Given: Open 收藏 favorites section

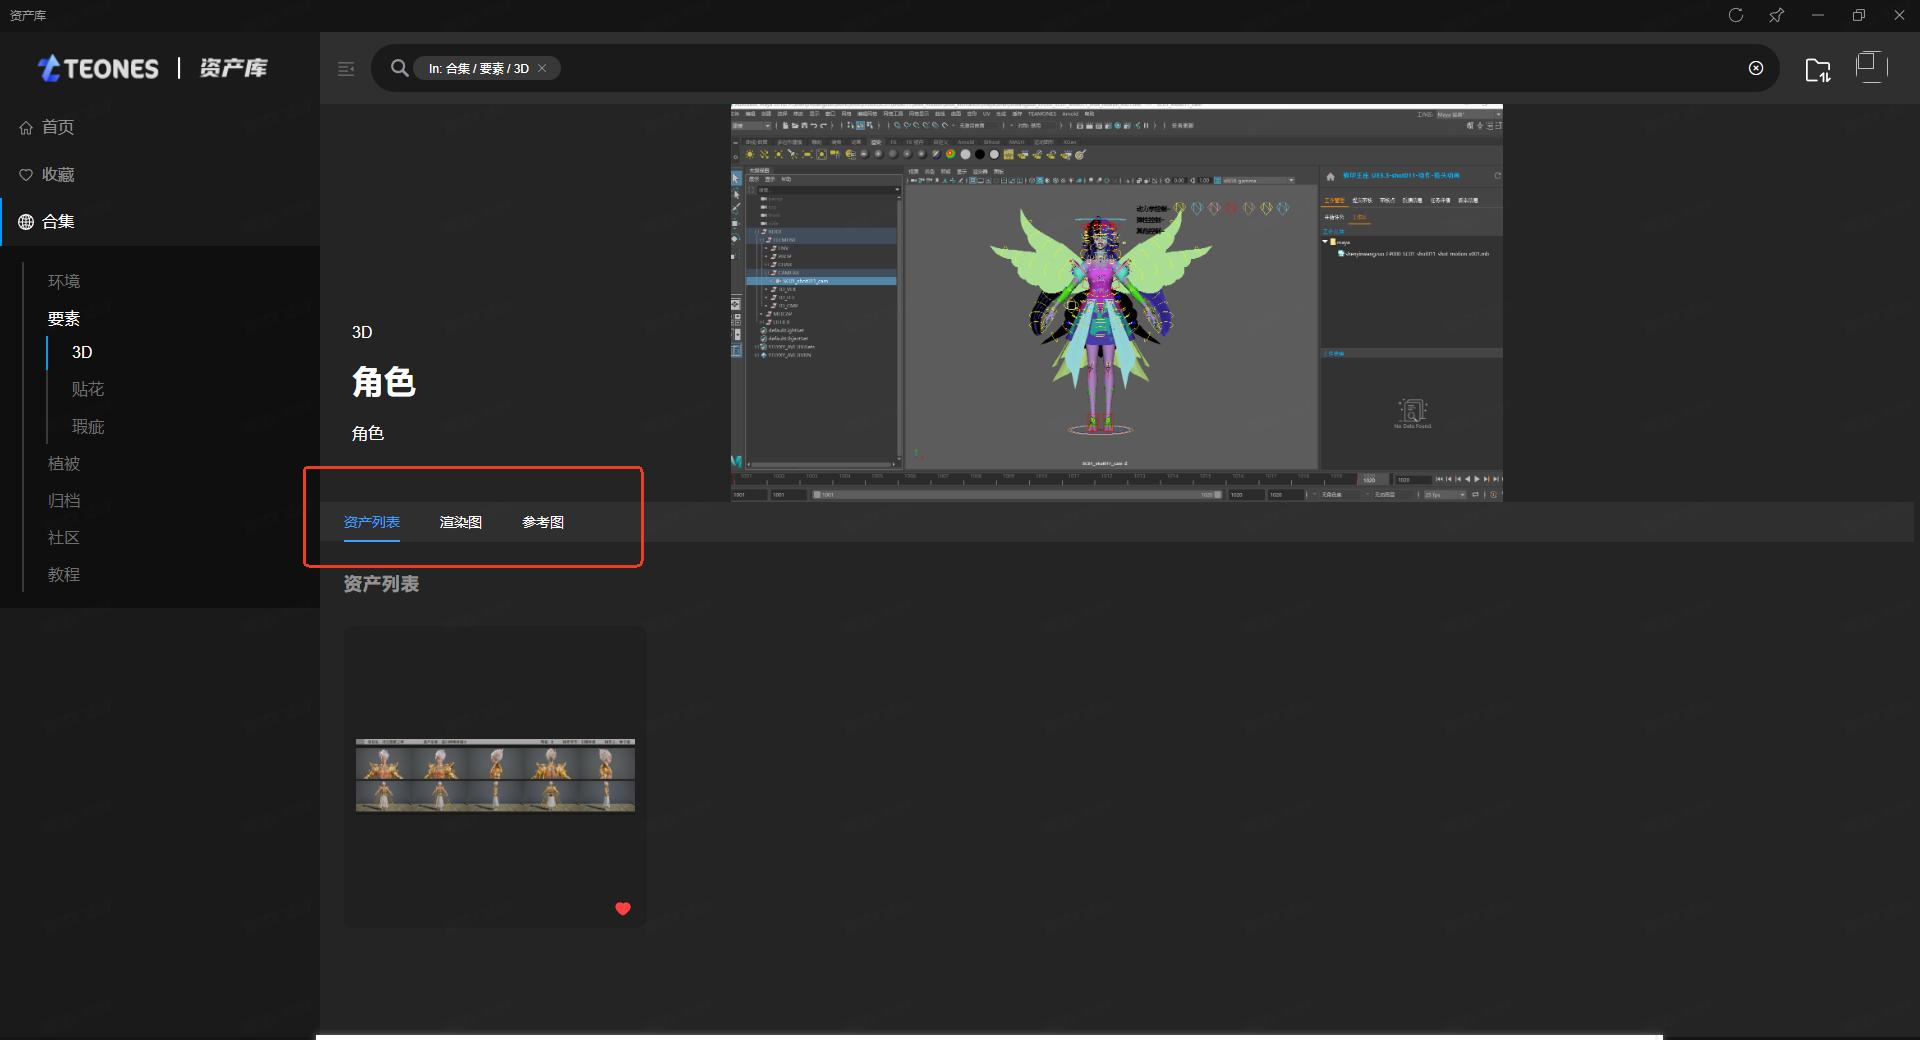Looking at the screenshot, I should (x=58, y=174).
